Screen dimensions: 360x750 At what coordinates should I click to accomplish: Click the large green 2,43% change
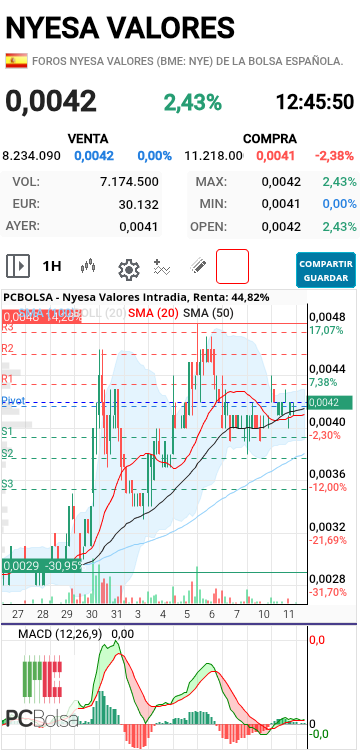coord(193,102)
